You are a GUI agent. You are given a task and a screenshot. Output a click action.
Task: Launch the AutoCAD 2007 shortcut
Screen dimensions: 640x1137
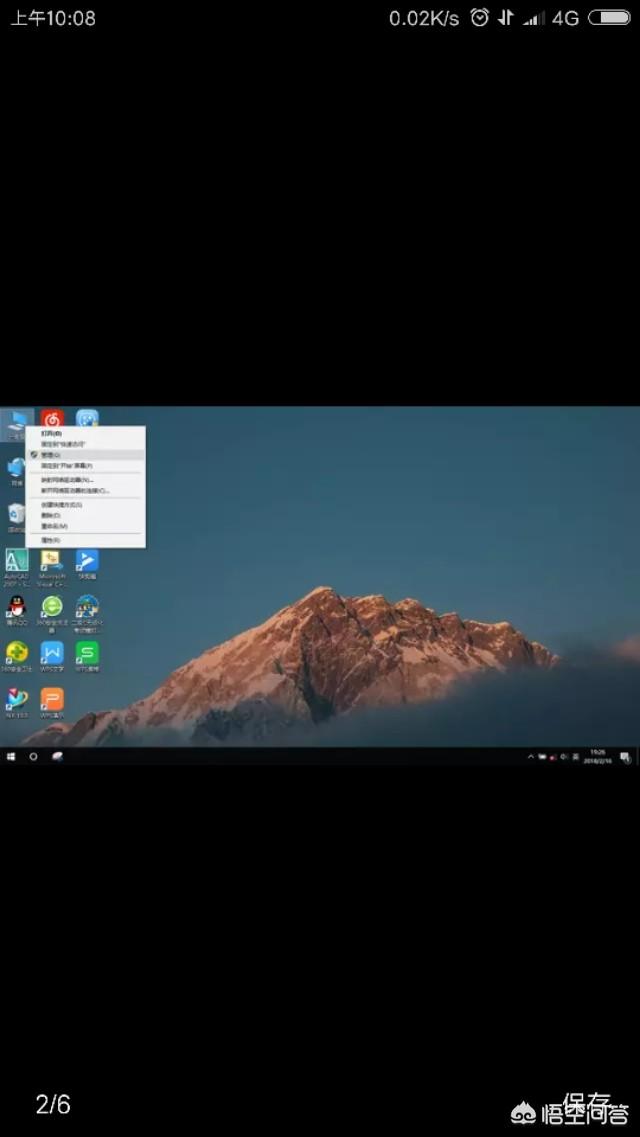(16, 566)
